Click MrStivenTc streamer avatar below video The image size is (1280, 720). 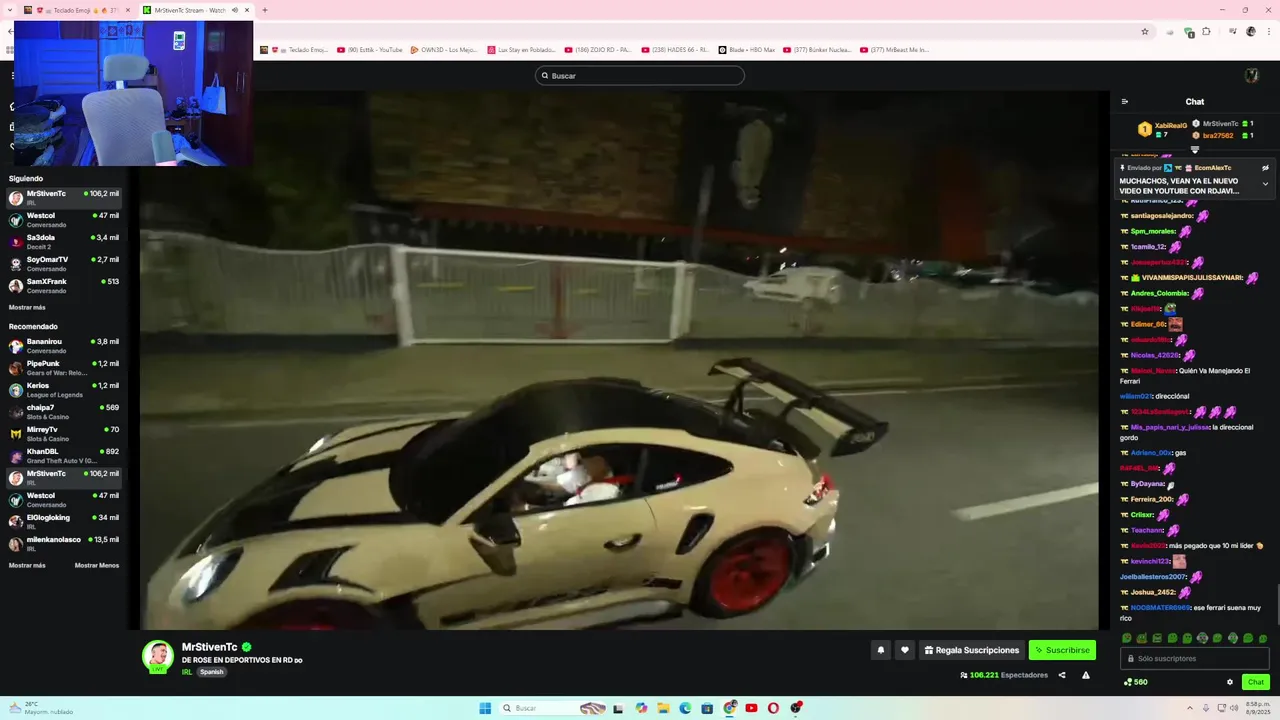pos(157,656)
